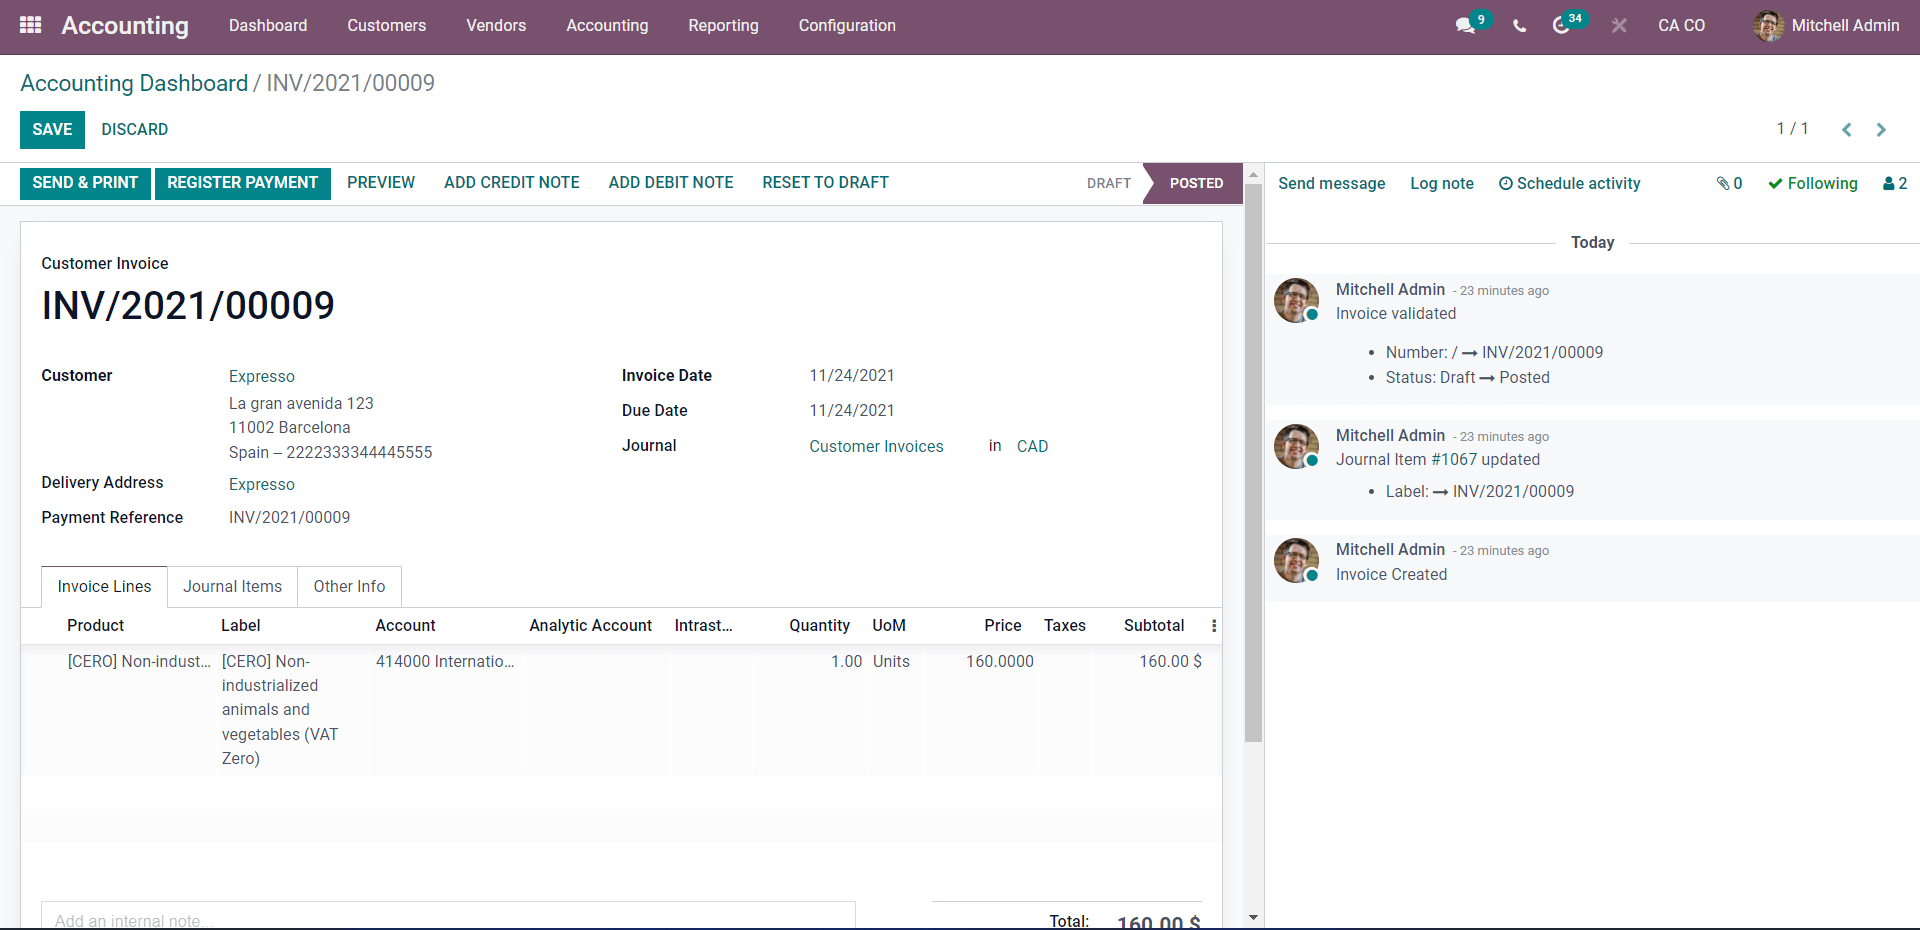1920x930 pixels.
Task: Click Schedule activity in chatter
Action: [x=1570, y=184]
